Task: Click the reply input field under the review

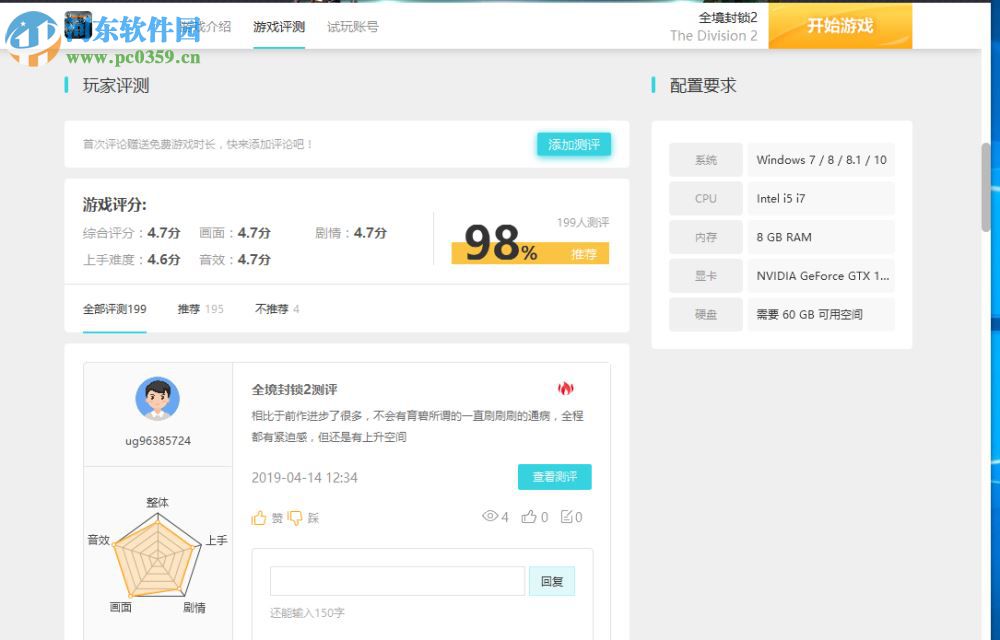Action: click(396, 581)
